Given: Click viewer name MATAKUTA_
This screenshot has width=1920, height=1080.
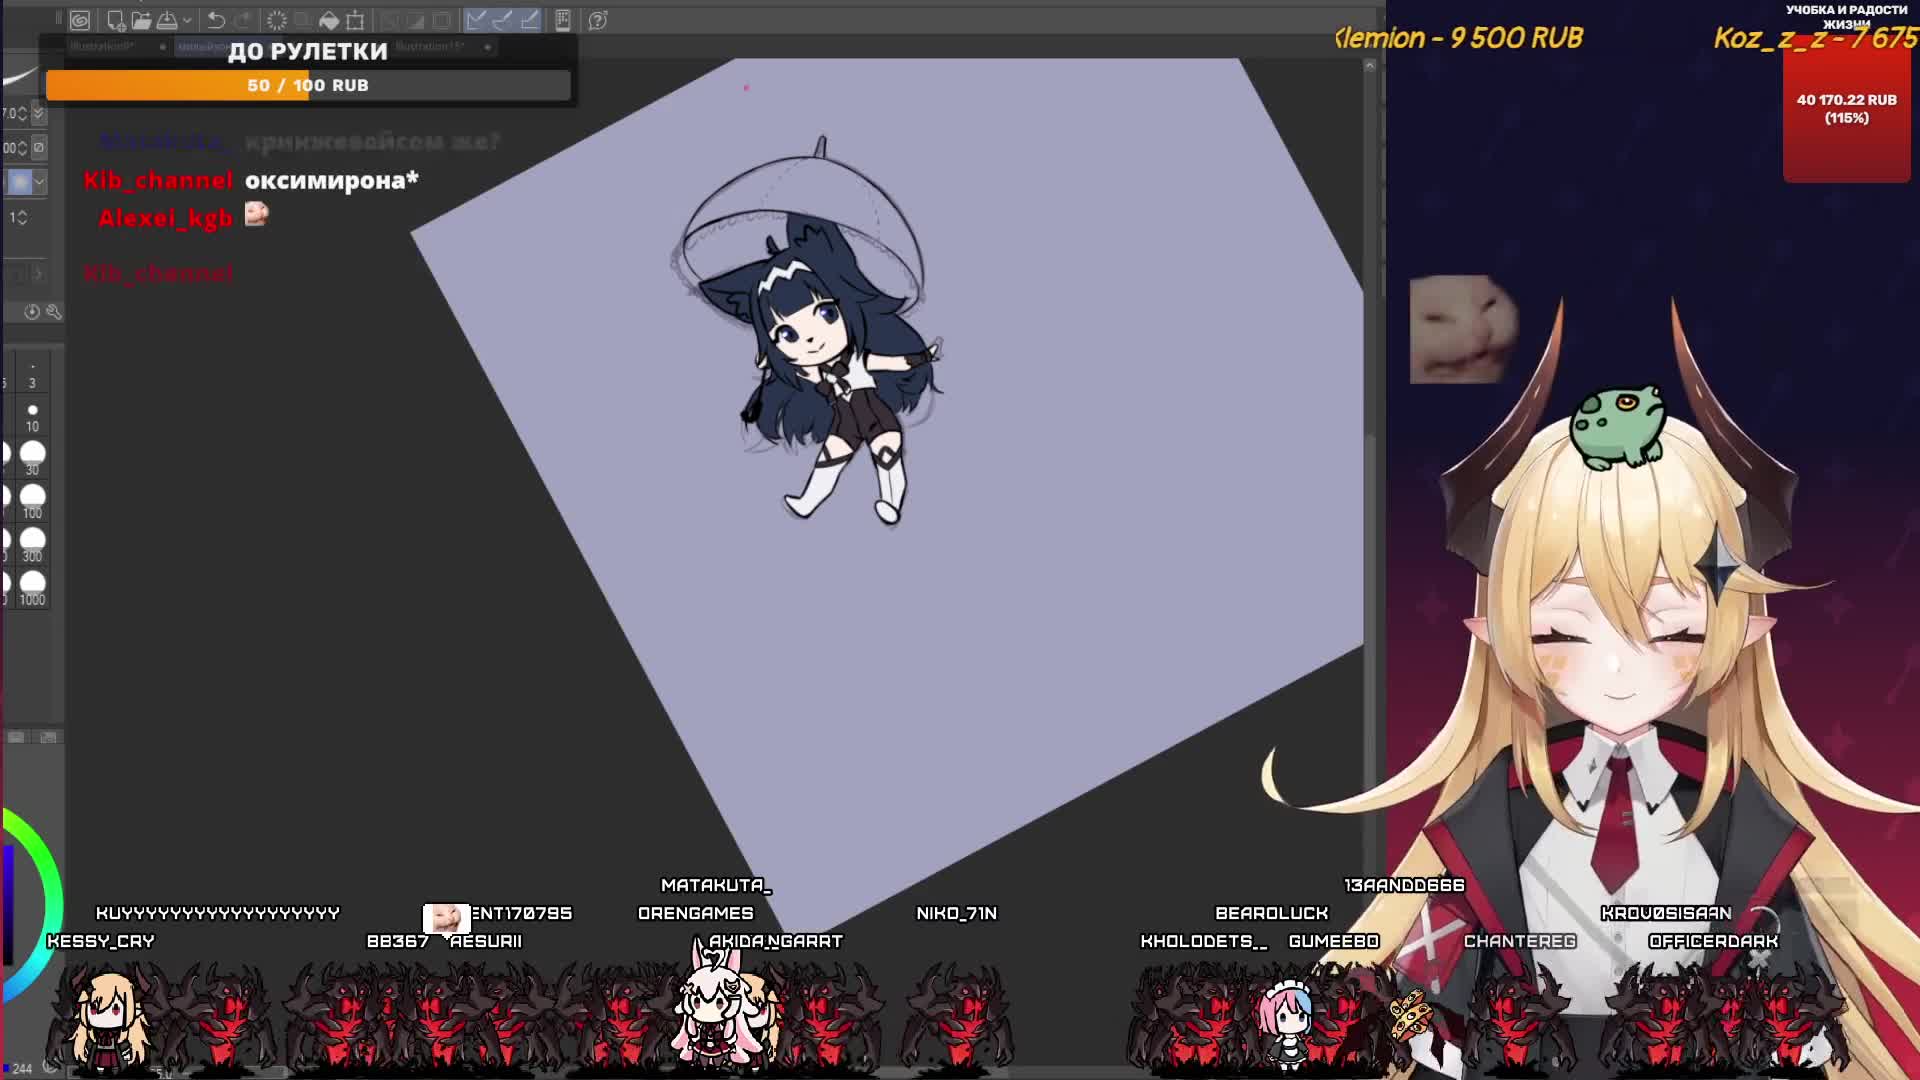Looking at the screenshot, I should point(716,885).
